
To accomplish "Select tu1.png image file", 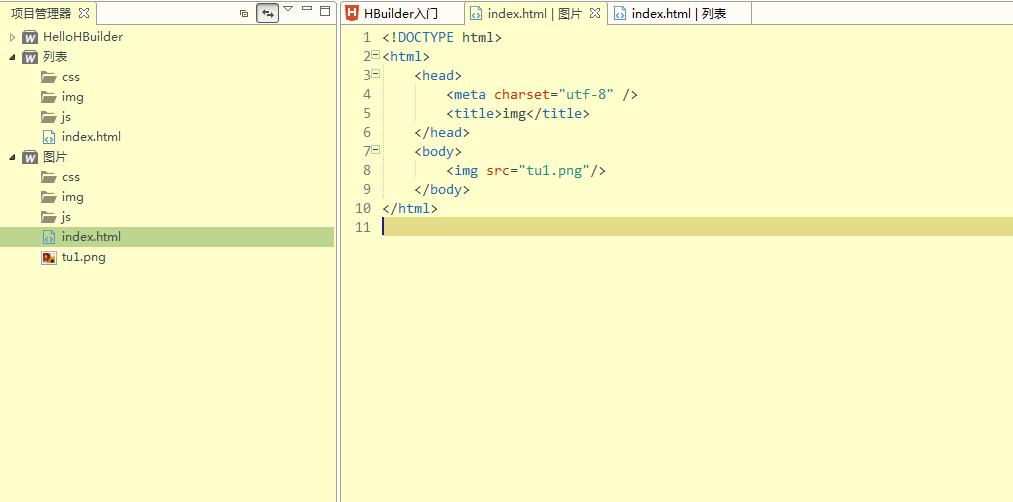I will tap(83, 257).
